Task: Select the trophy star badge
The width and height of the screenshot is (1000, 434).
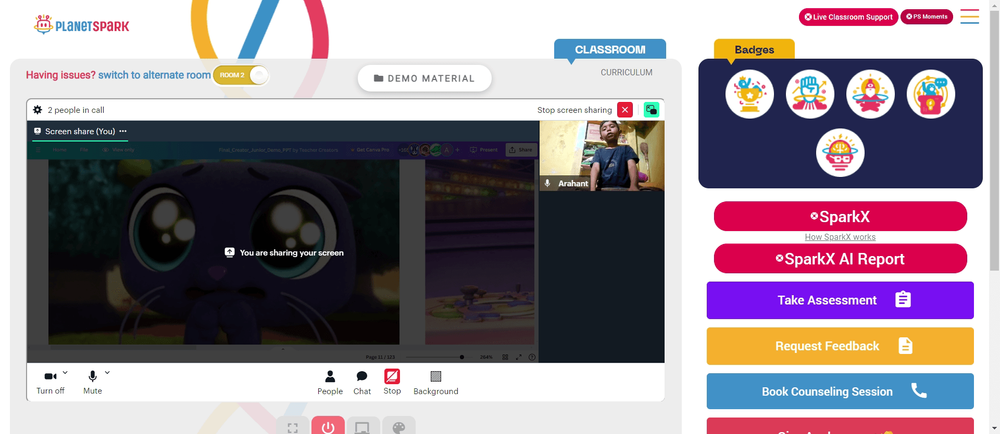Action: (749, 94)
